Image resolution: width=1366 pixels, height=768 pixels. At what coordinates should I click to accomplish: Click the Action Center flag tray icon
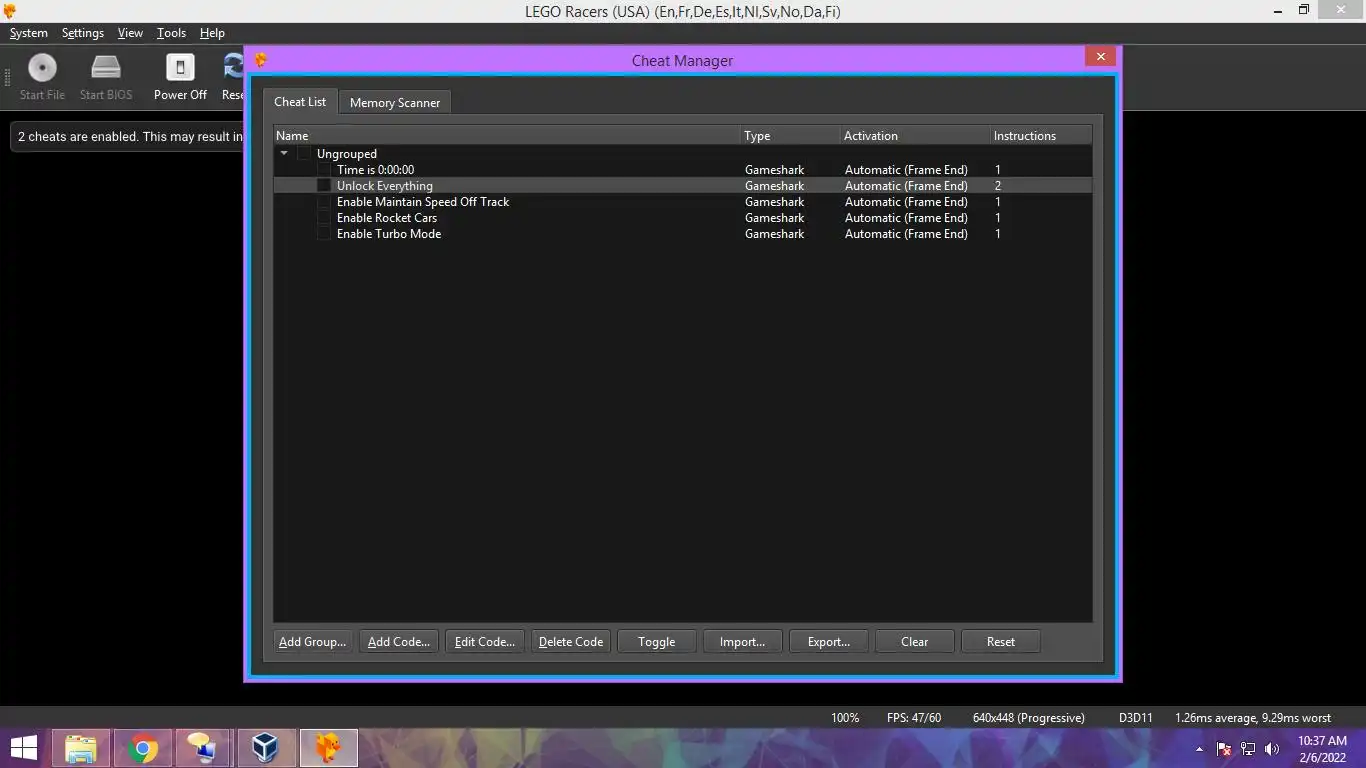[x=1224, y=749]
